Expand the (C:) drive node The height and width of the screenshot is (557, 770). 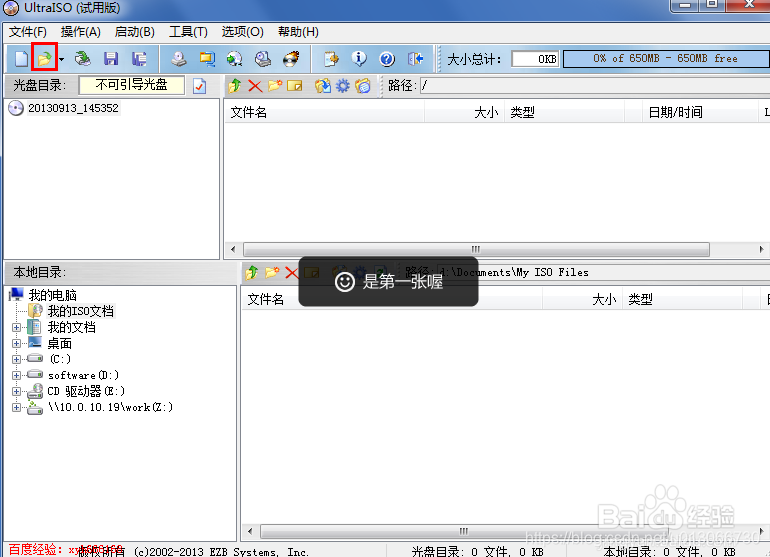click(x=17, y=359)
